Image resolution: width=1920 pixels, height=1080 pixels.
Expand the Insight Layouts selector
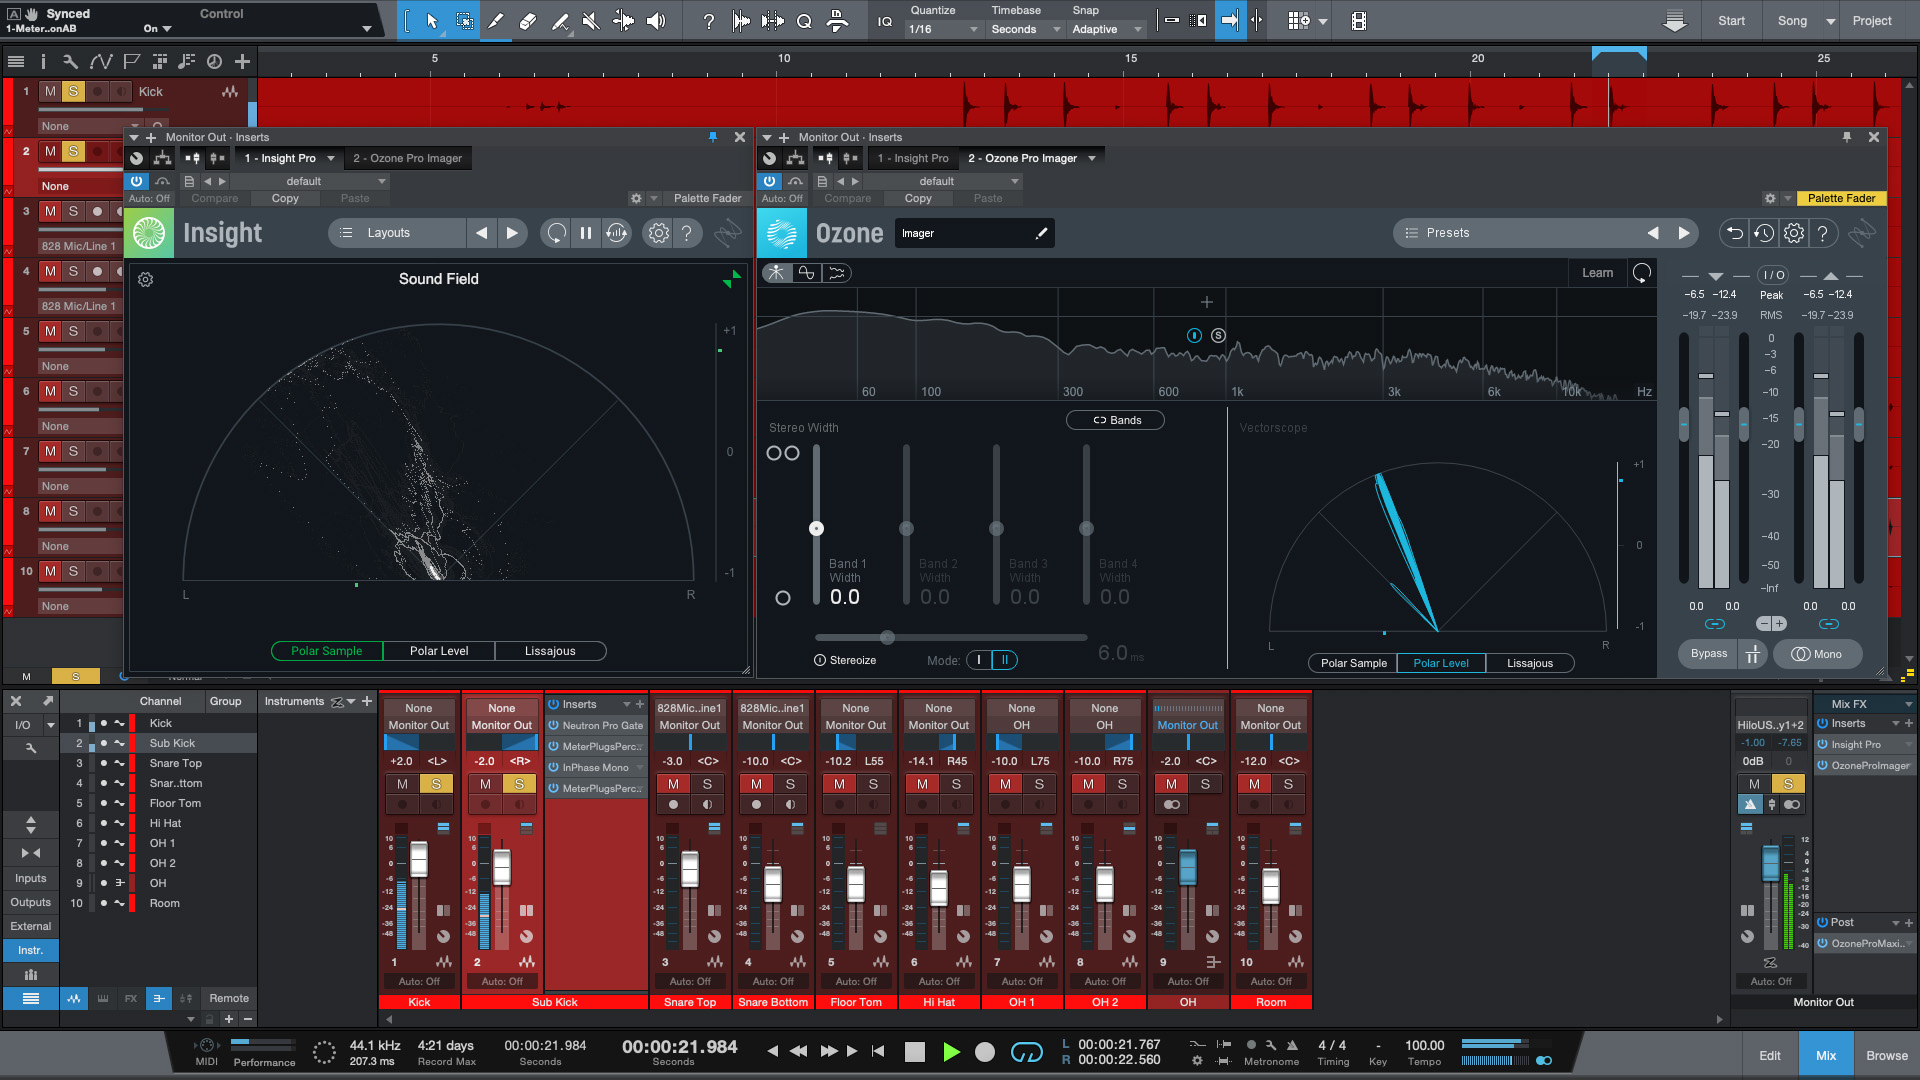(x=397, y=233)
